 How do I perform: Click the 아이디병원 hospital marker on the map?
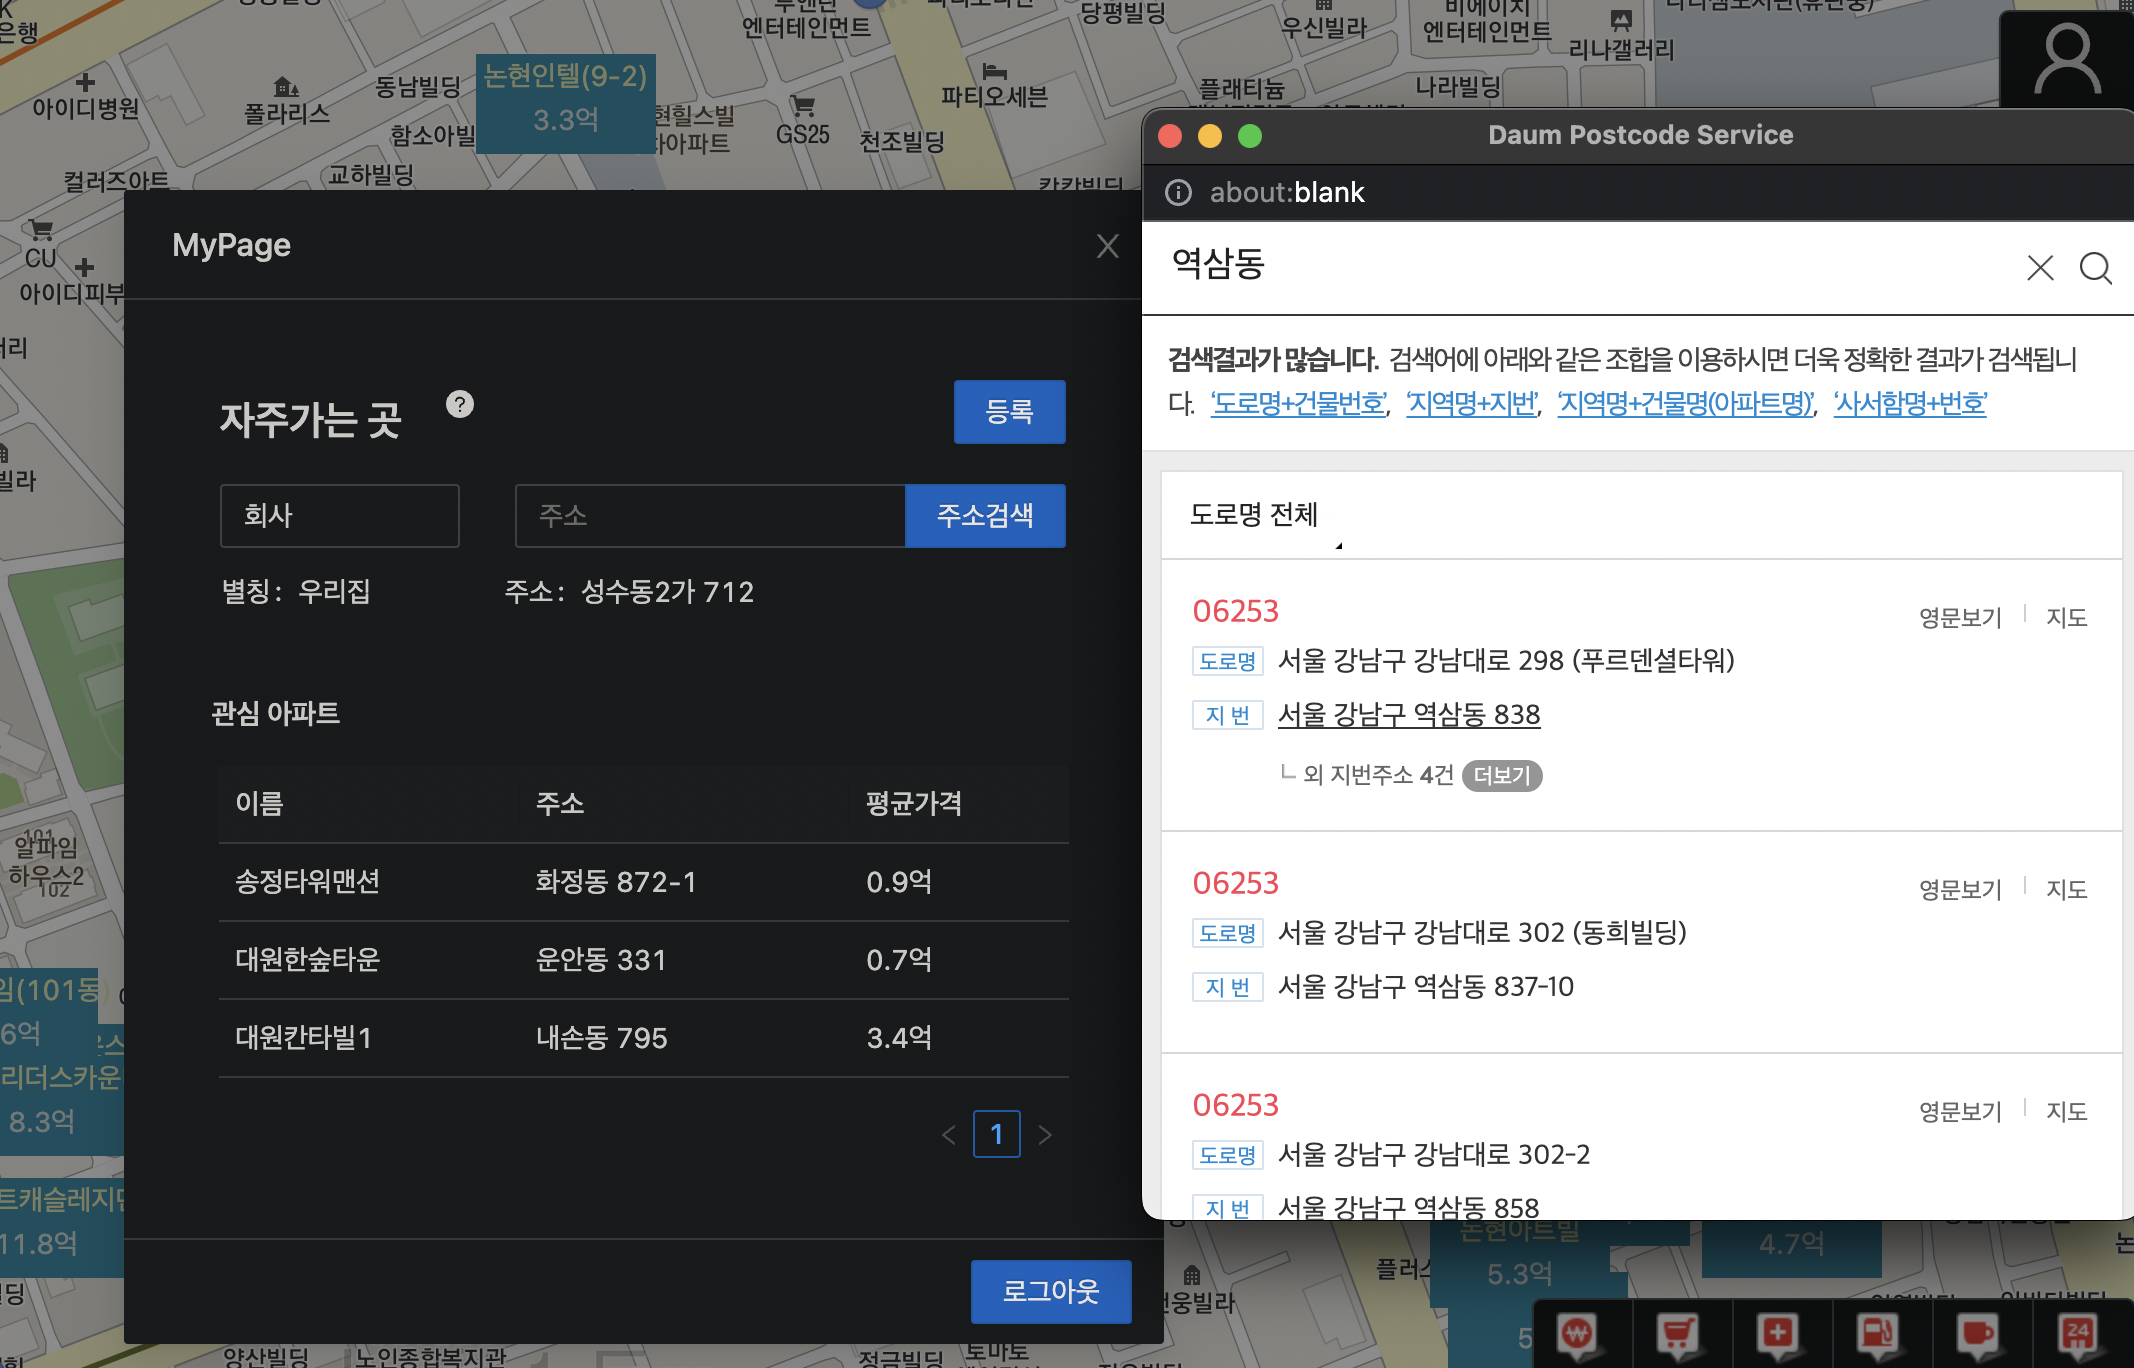tap(85, 97)
